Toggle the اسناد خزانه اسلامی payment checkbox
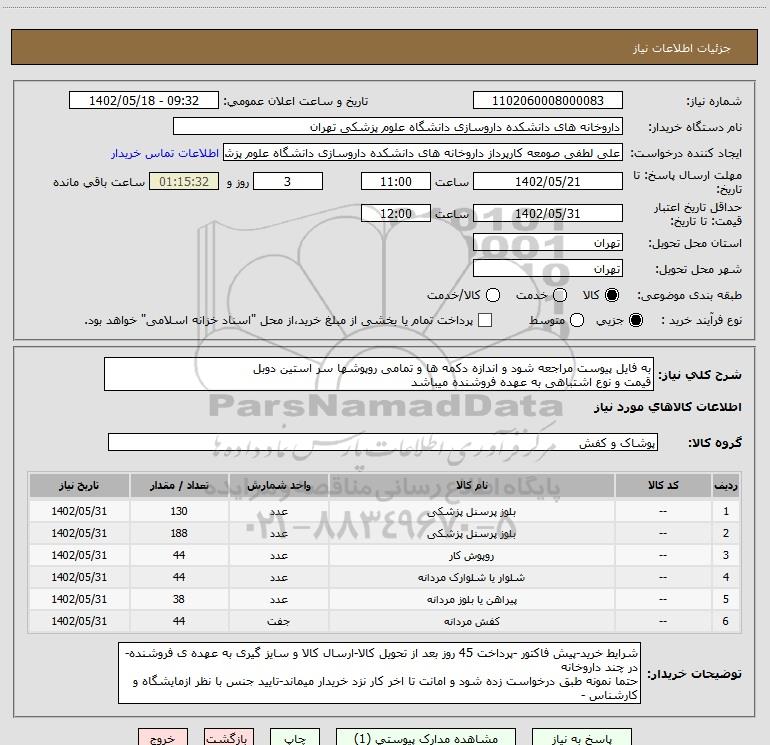 (x=485, y=320)
